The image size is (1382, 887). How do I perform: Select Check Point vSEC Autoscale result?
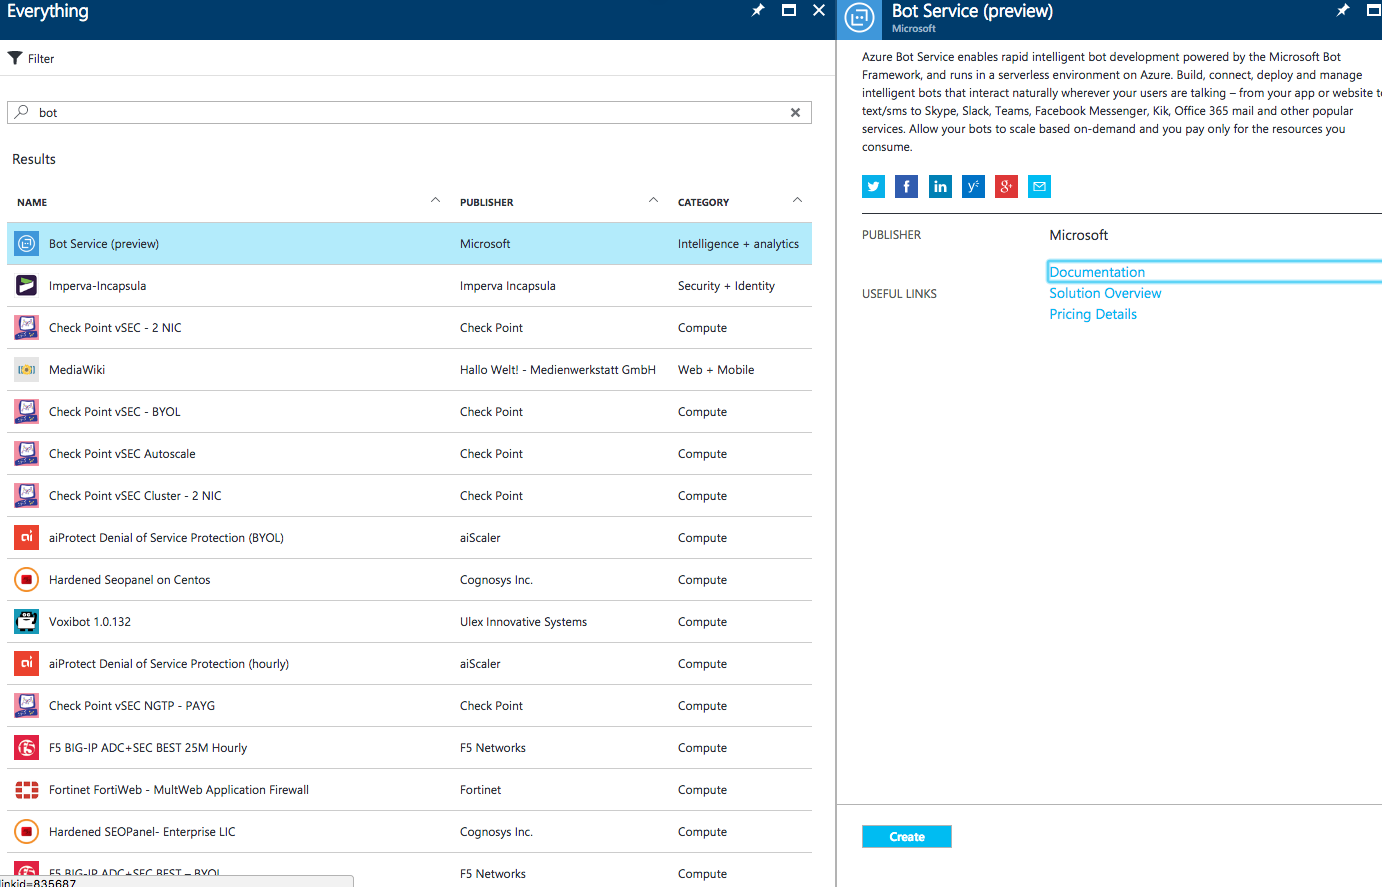pos(409,454)
